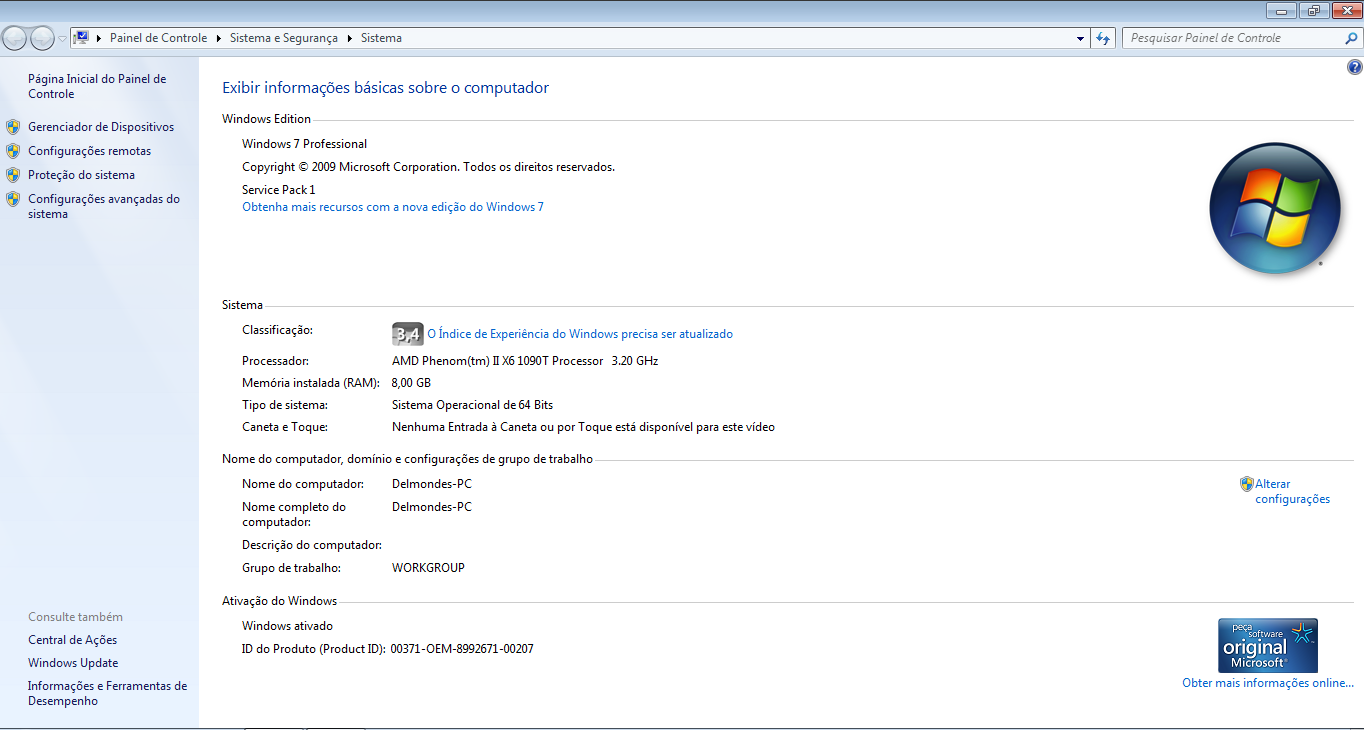Click the Copyright 2009 Microsoft Corporation text
The height and width of the screenshot is (730, 1364).
428,167
